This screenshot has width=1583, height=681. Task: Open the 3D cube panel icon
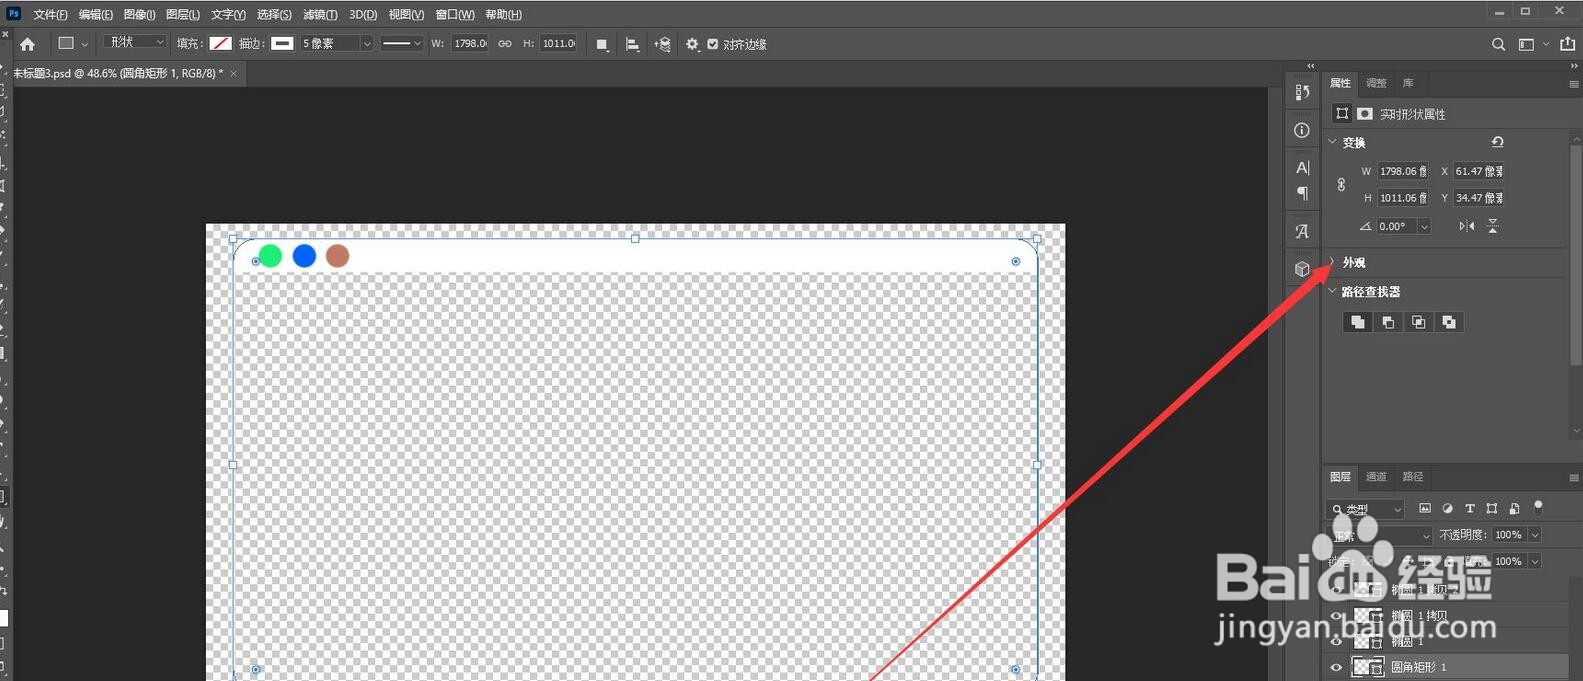(1302, 269)
